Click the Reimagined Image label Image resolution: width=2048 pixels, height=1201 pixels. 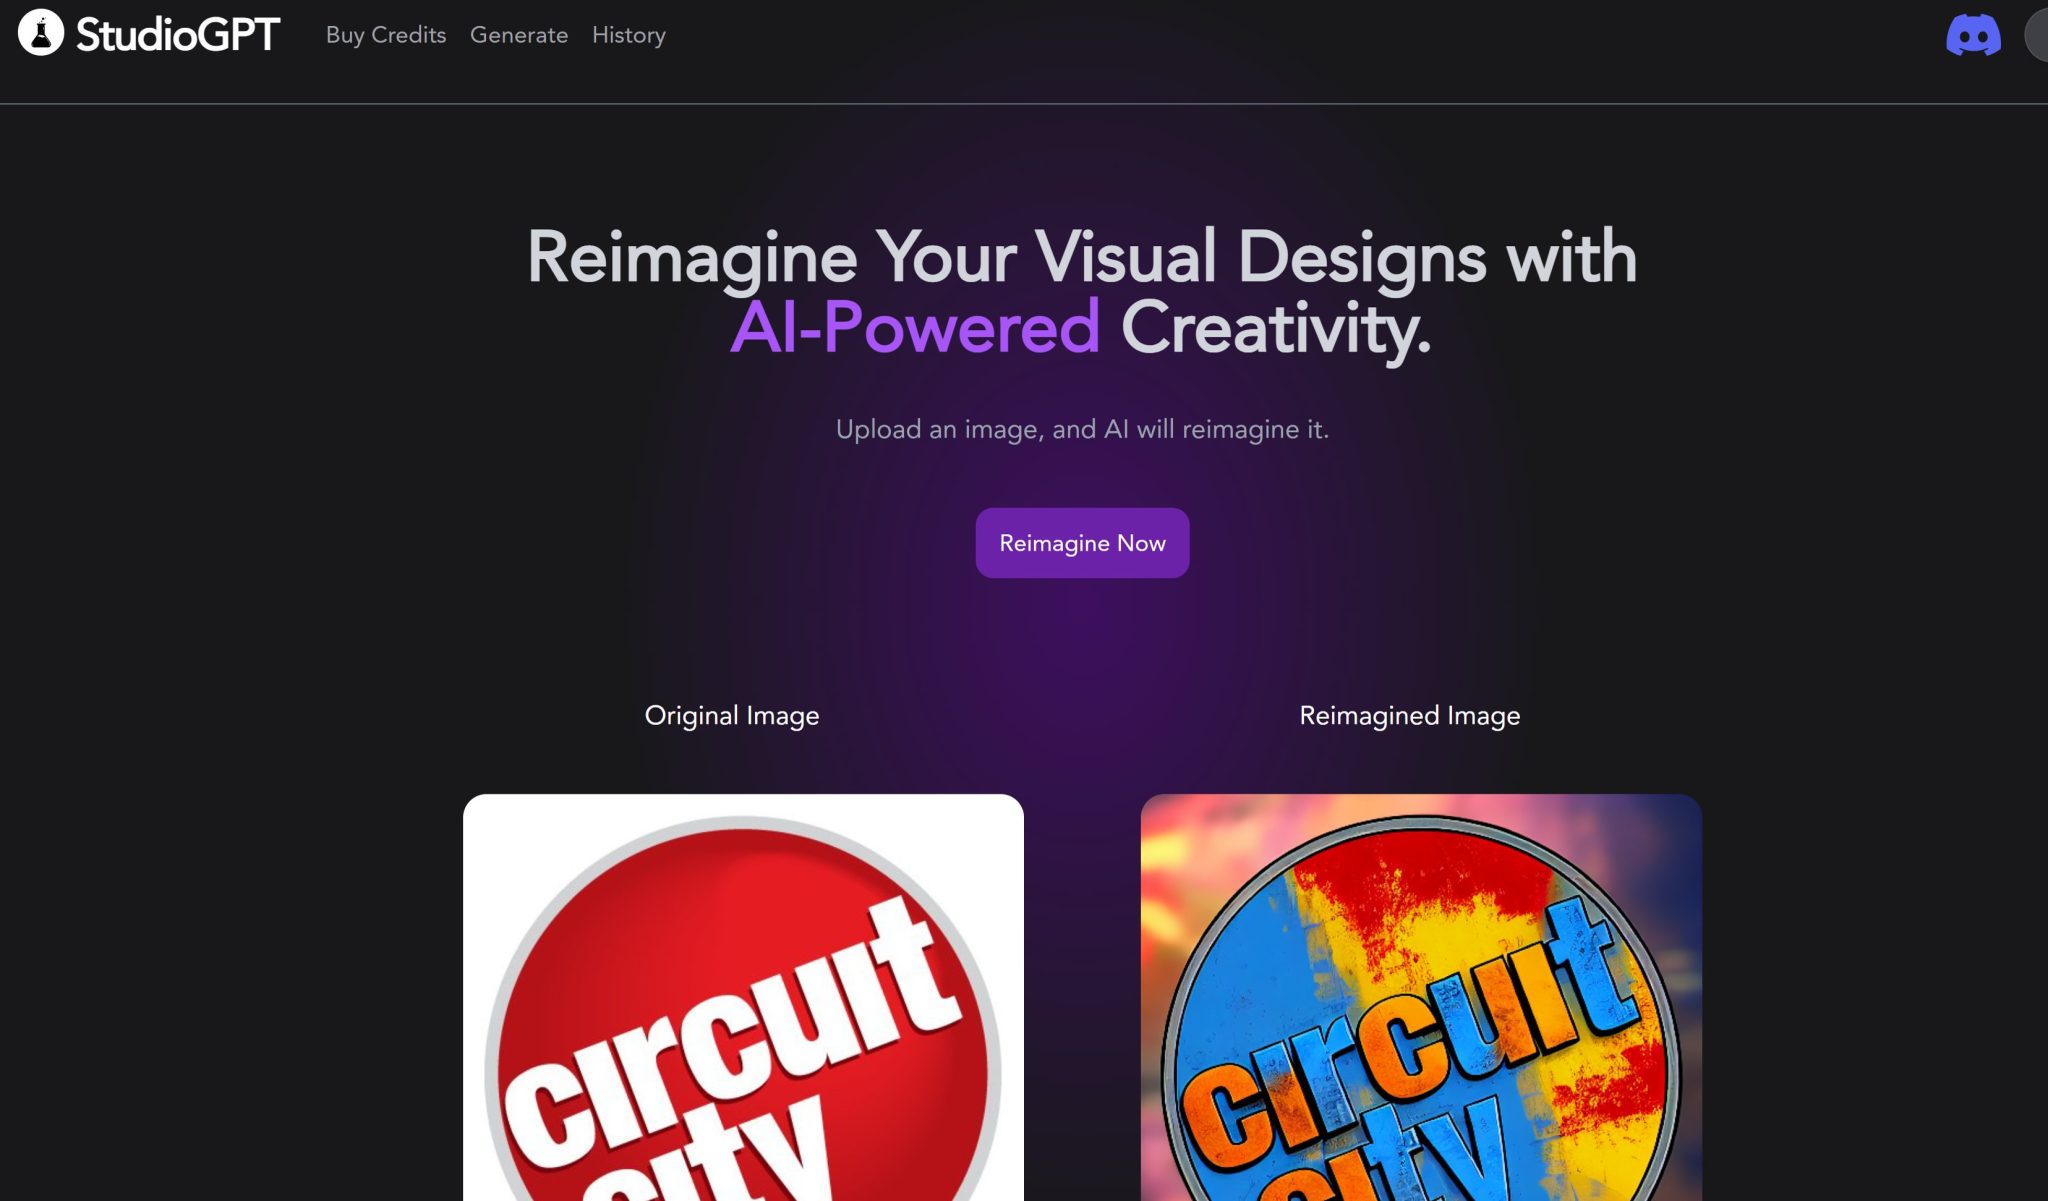(1410, 716)
